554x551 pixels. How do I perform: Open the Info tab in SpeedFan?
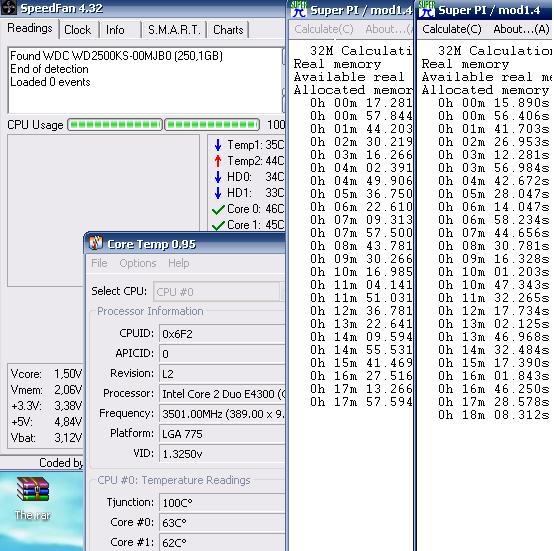click(x=115, y=30)
